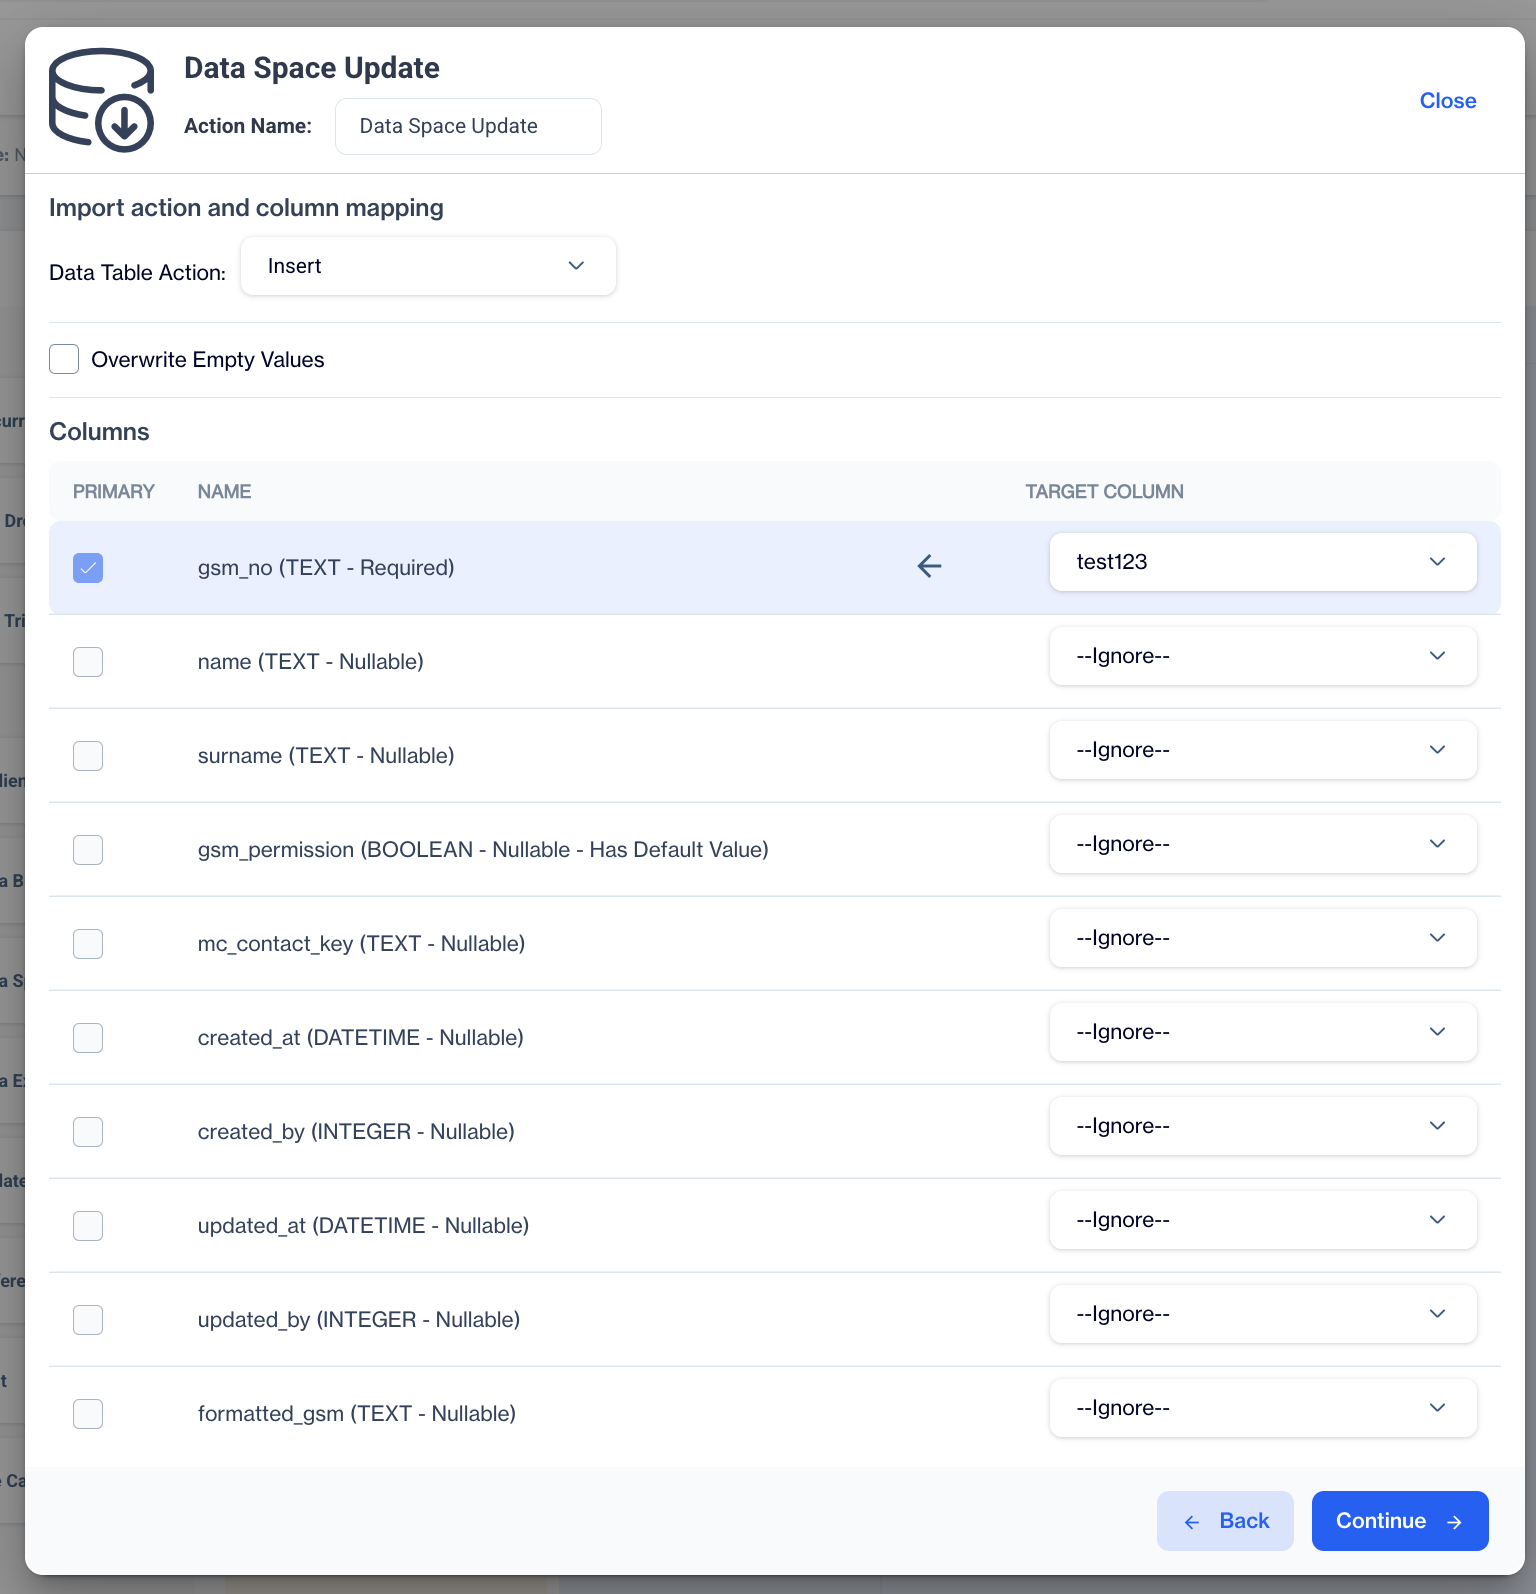The width and height of the screenshot is (1536, 1594).
Task: Click the Columns section heading
Action: click(99, 432)
